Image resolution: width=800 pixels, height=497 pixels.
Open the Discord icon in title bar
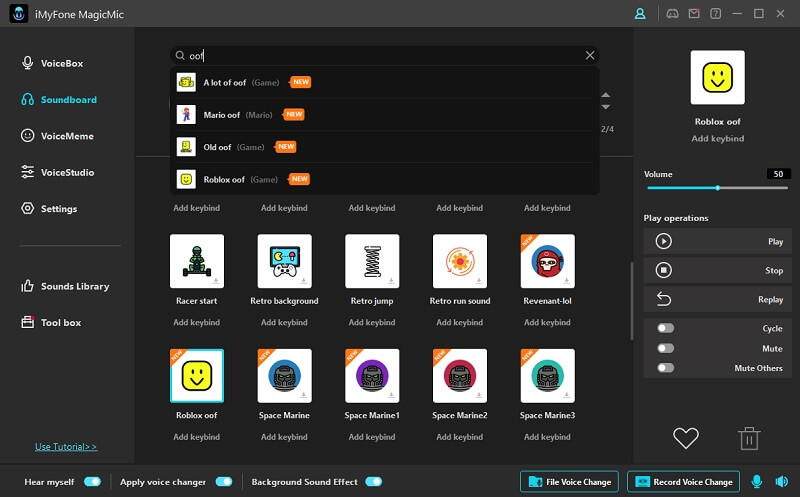click(672, 14)
